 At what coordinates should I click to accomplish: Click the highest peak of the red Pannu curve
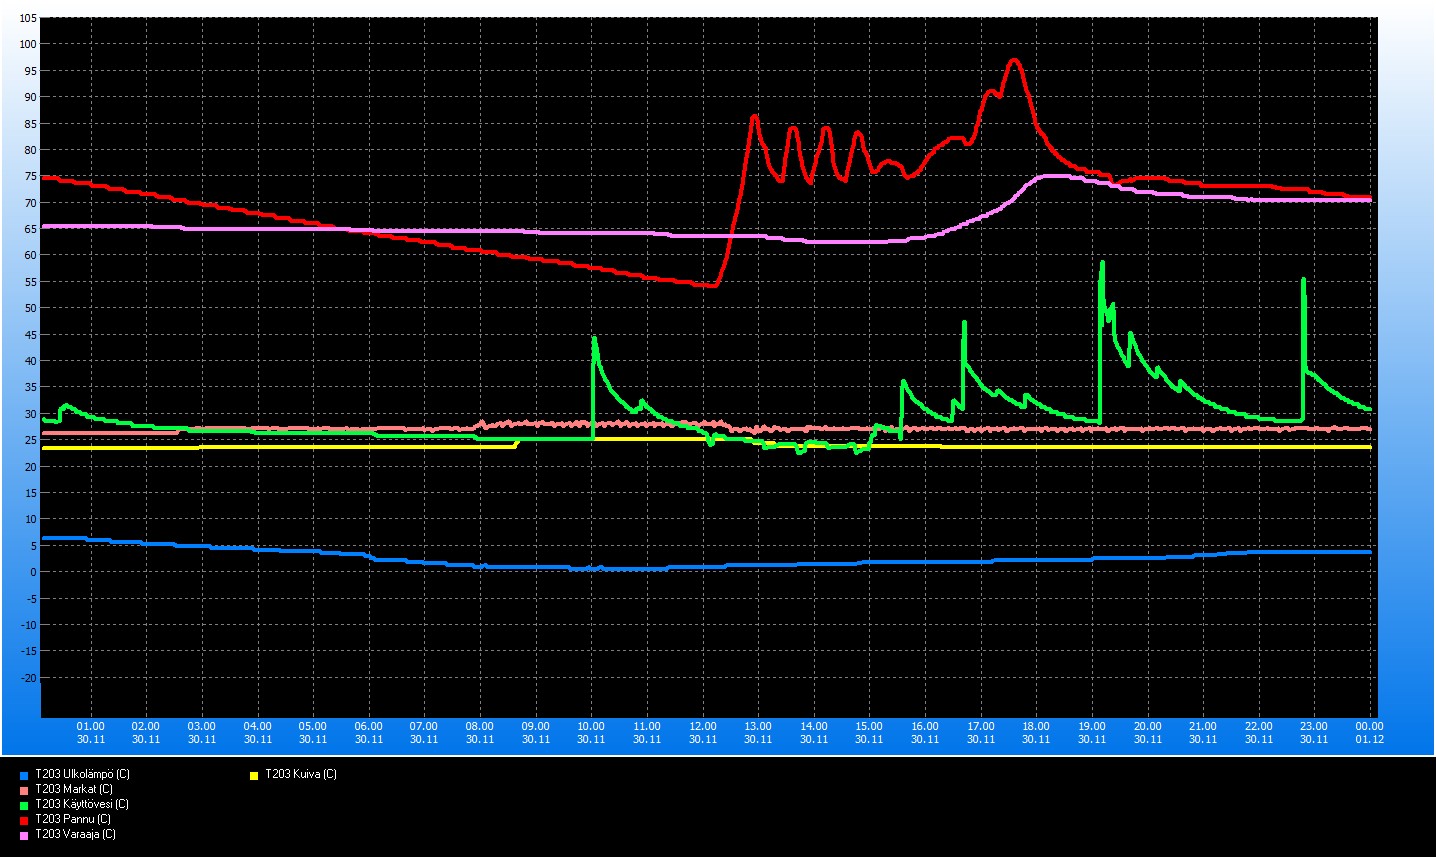[1014, 60]
